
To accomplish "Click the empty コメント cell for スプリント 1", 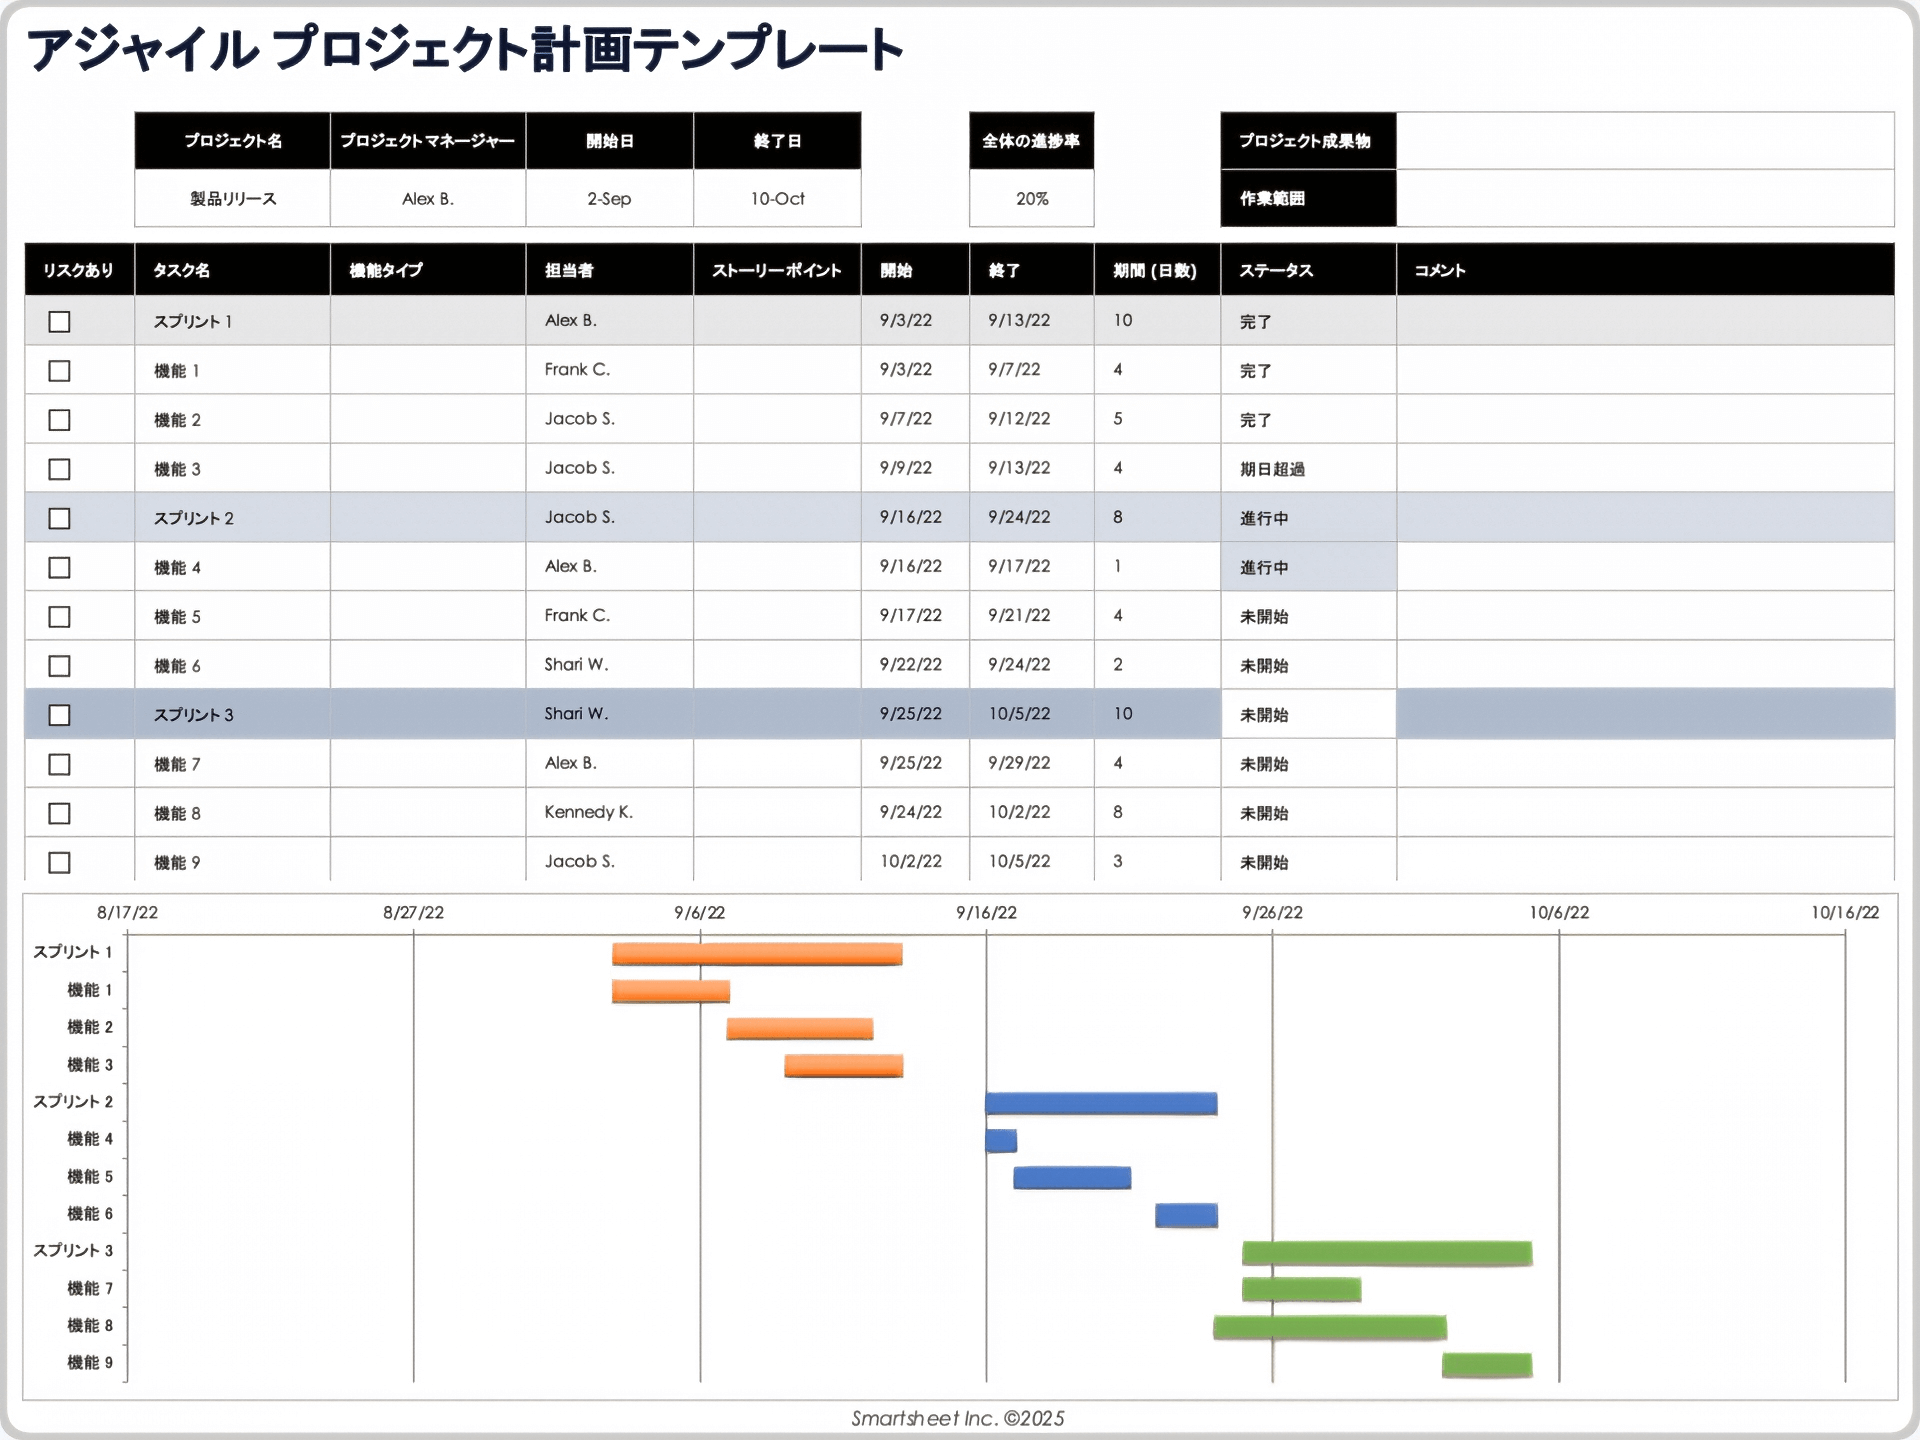I will pos(1645,321).
